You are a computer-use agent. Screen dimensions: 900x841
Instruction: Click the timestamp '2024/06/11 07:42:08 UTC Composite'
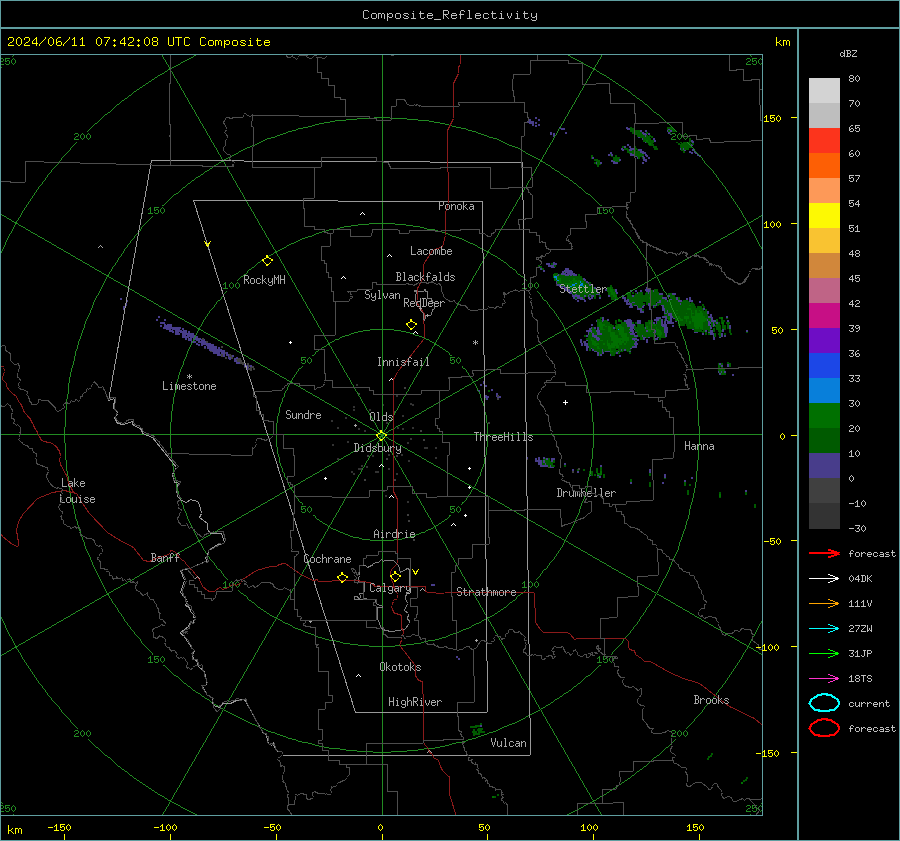coord(138,42)
